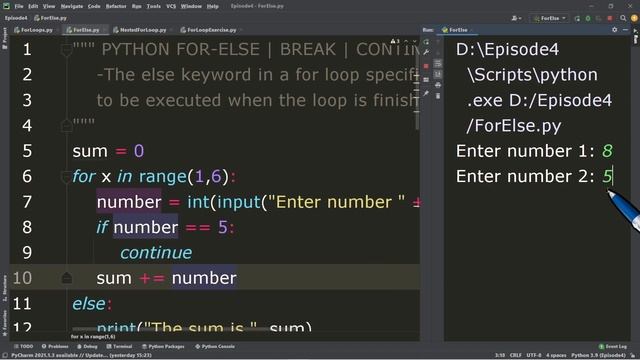
Task: Rerun ForElse from the Run panel
Action: click(x=426, y=42)
